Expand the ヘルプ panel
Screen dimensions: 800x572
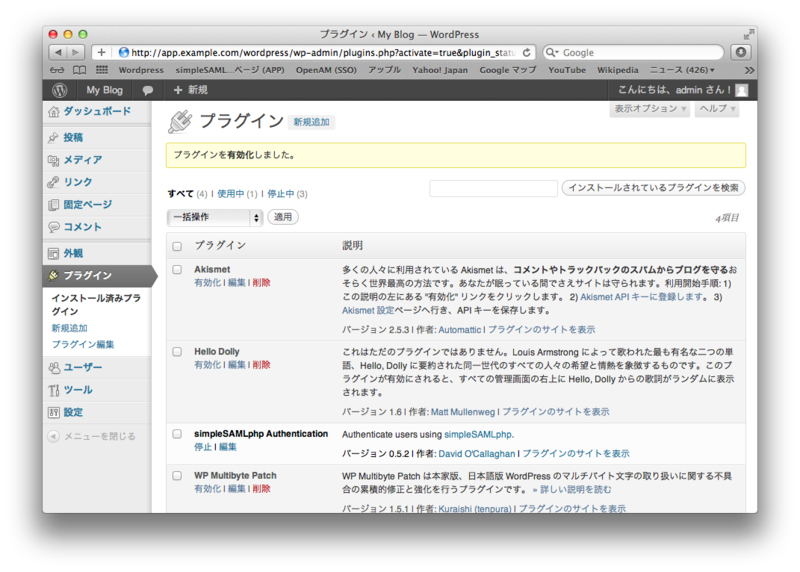click(x=717, y=109)
